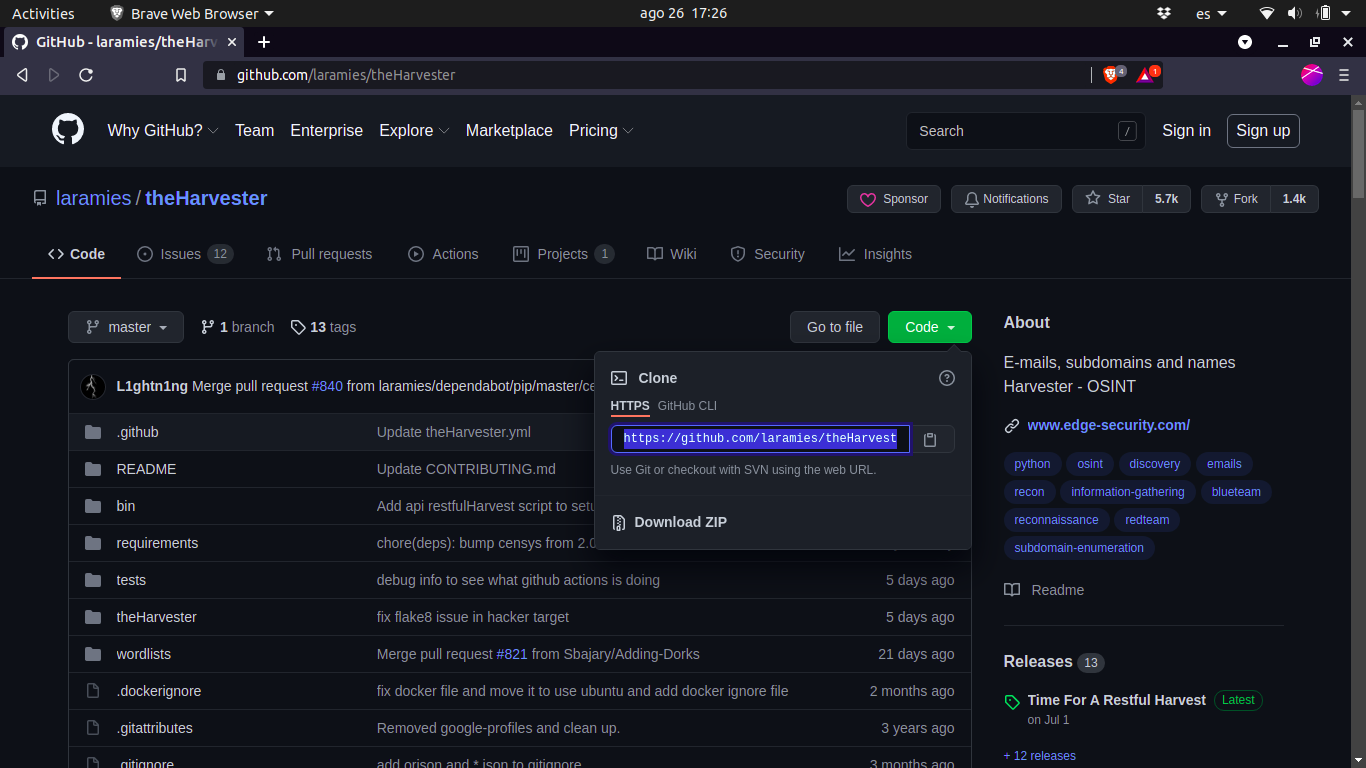Click the folder icon beside wordlists

coord(93,654)
